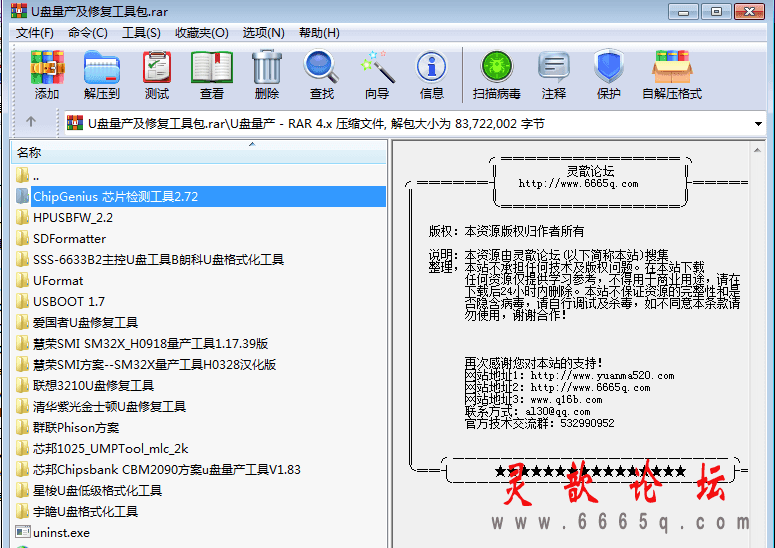Click 群联Phison方案 folder name
Image resolution: width=775 pixels, height=548 pixels.
coord(76,427)
